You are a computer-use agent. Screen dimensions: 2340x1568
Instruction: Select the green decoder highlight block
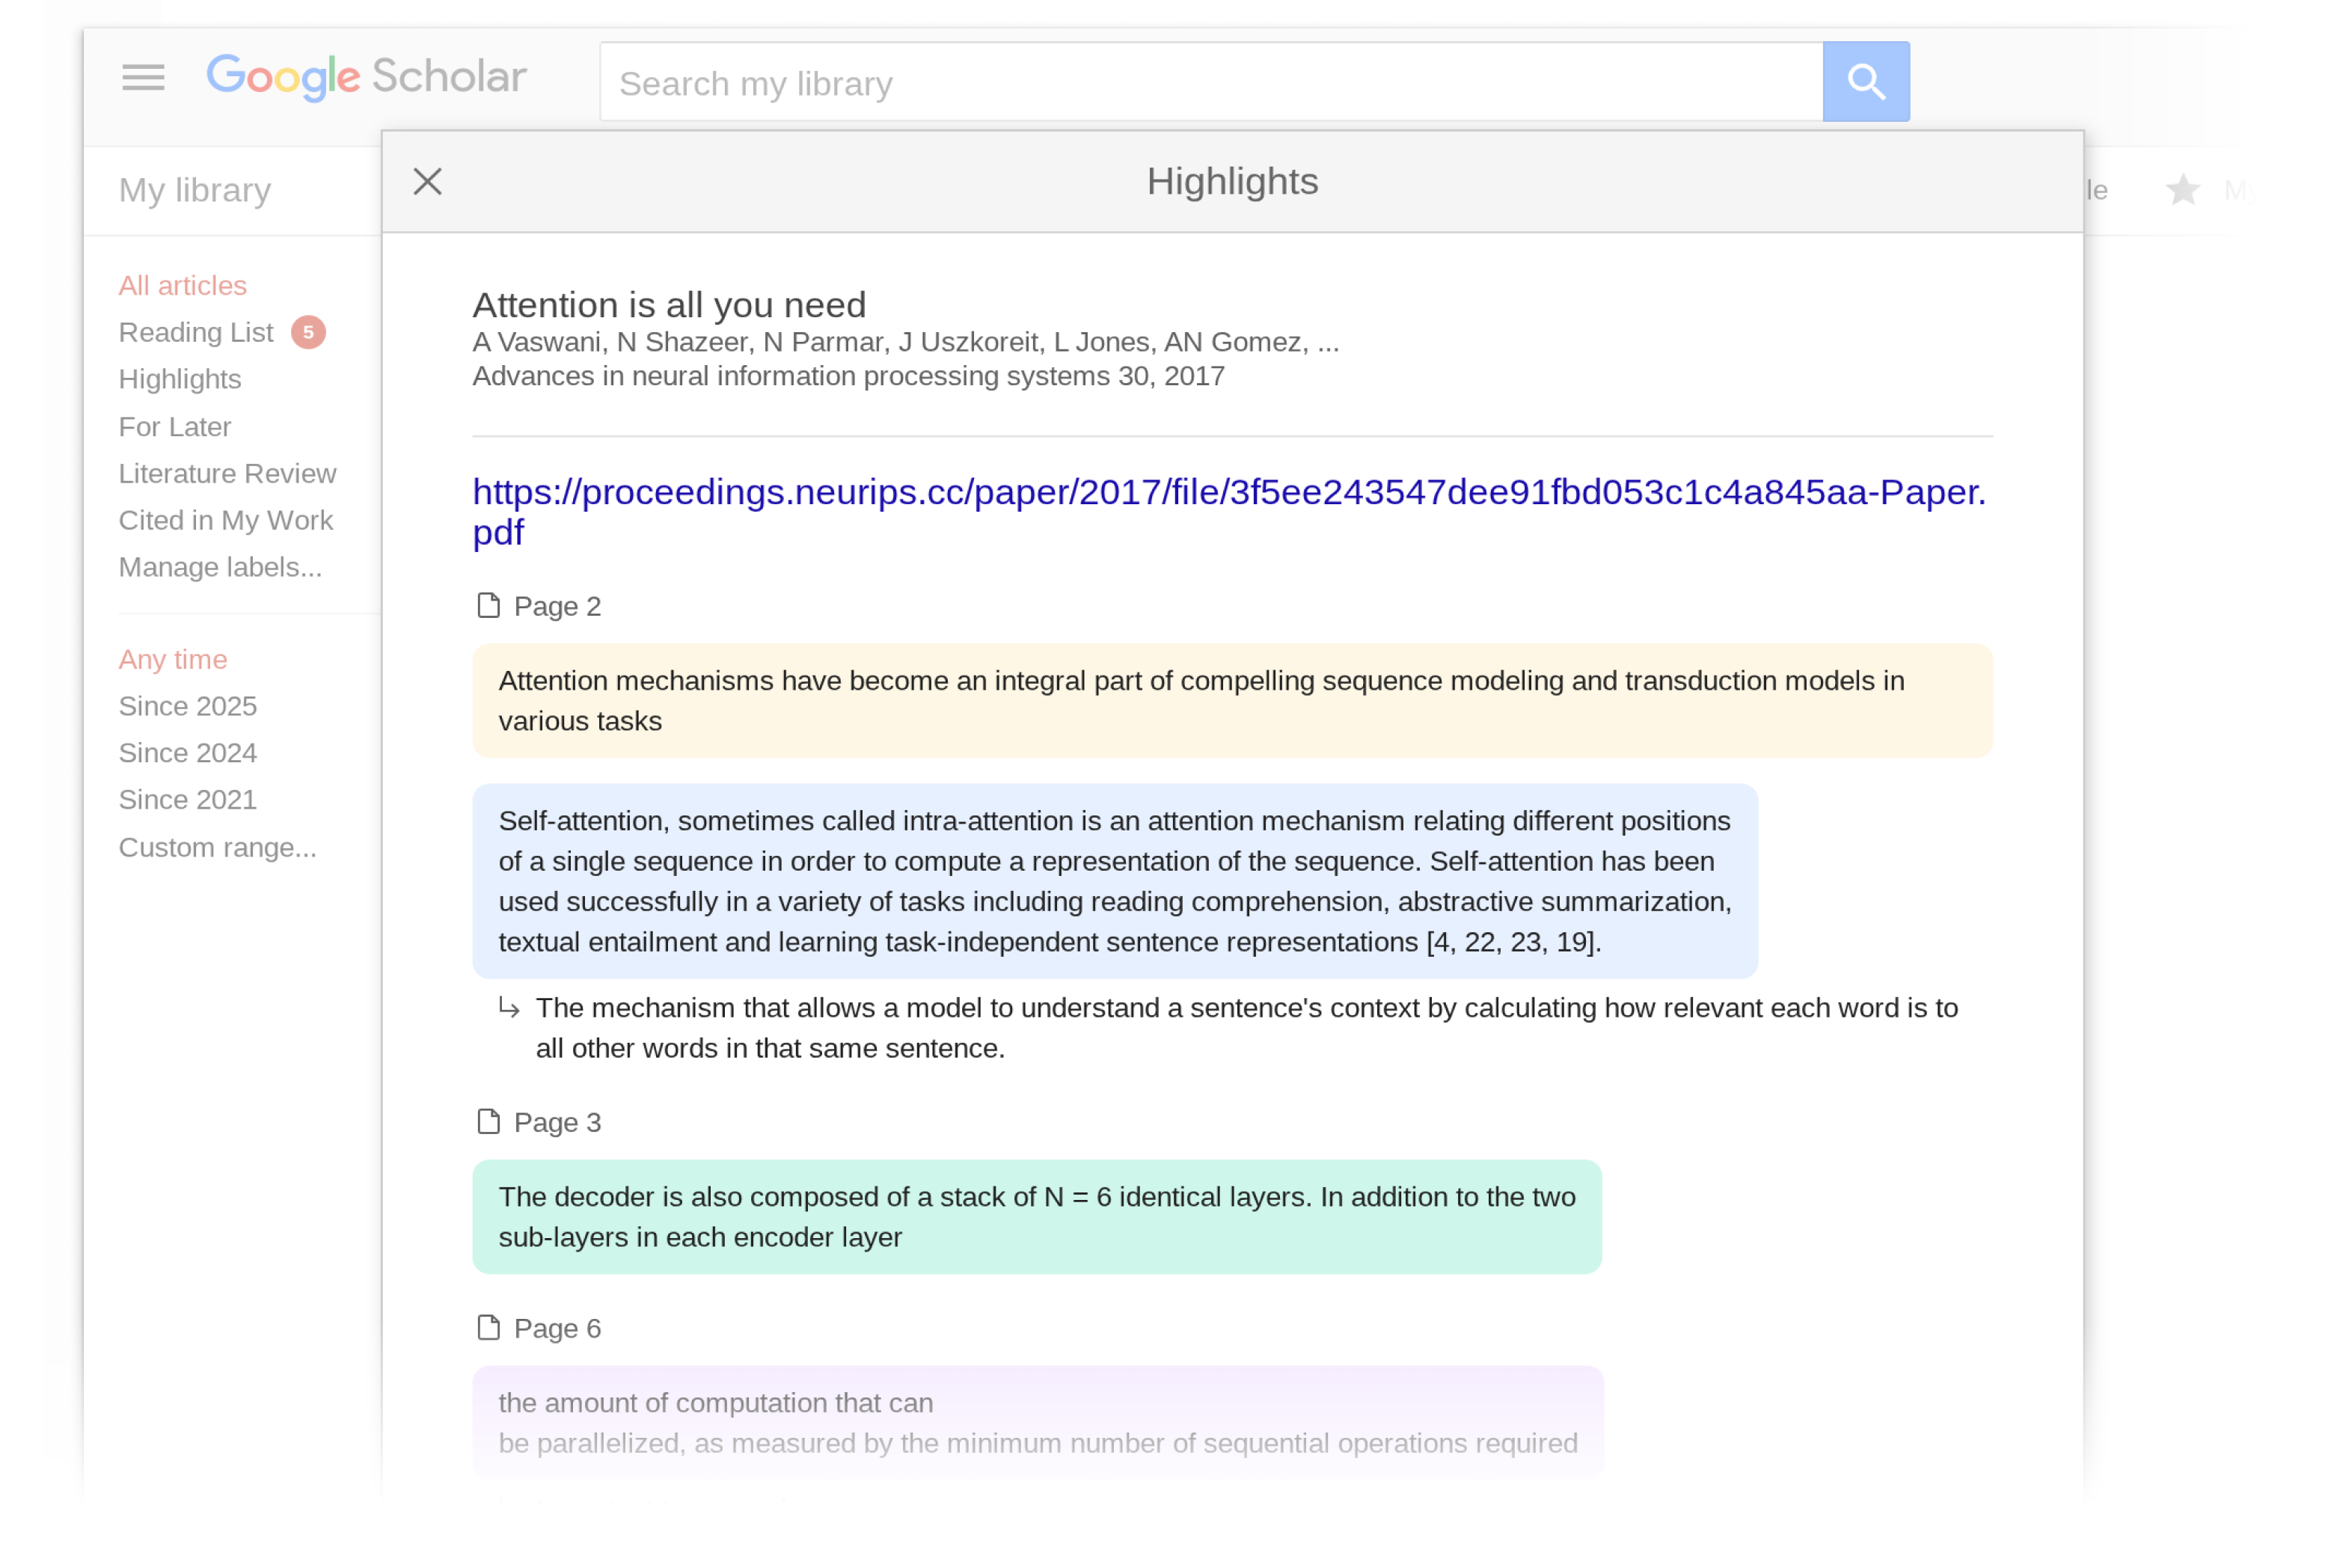(x=1036, y=1216)
